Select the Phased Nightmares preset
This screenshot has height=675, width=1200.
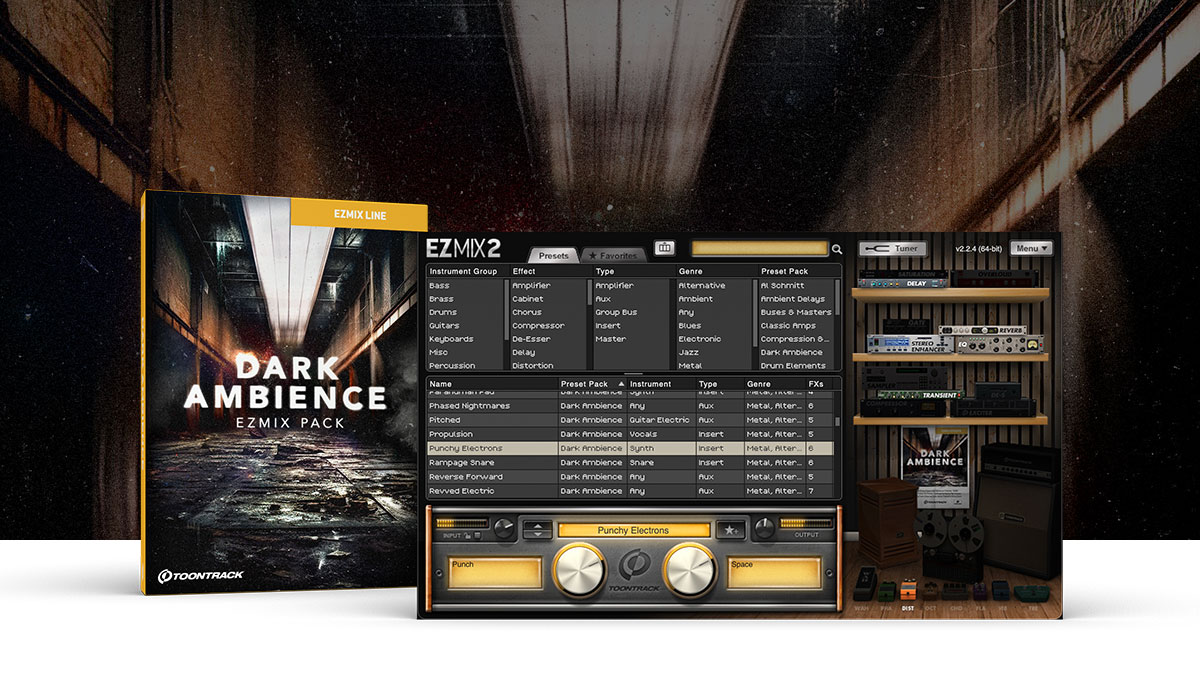tap(631, 406)
